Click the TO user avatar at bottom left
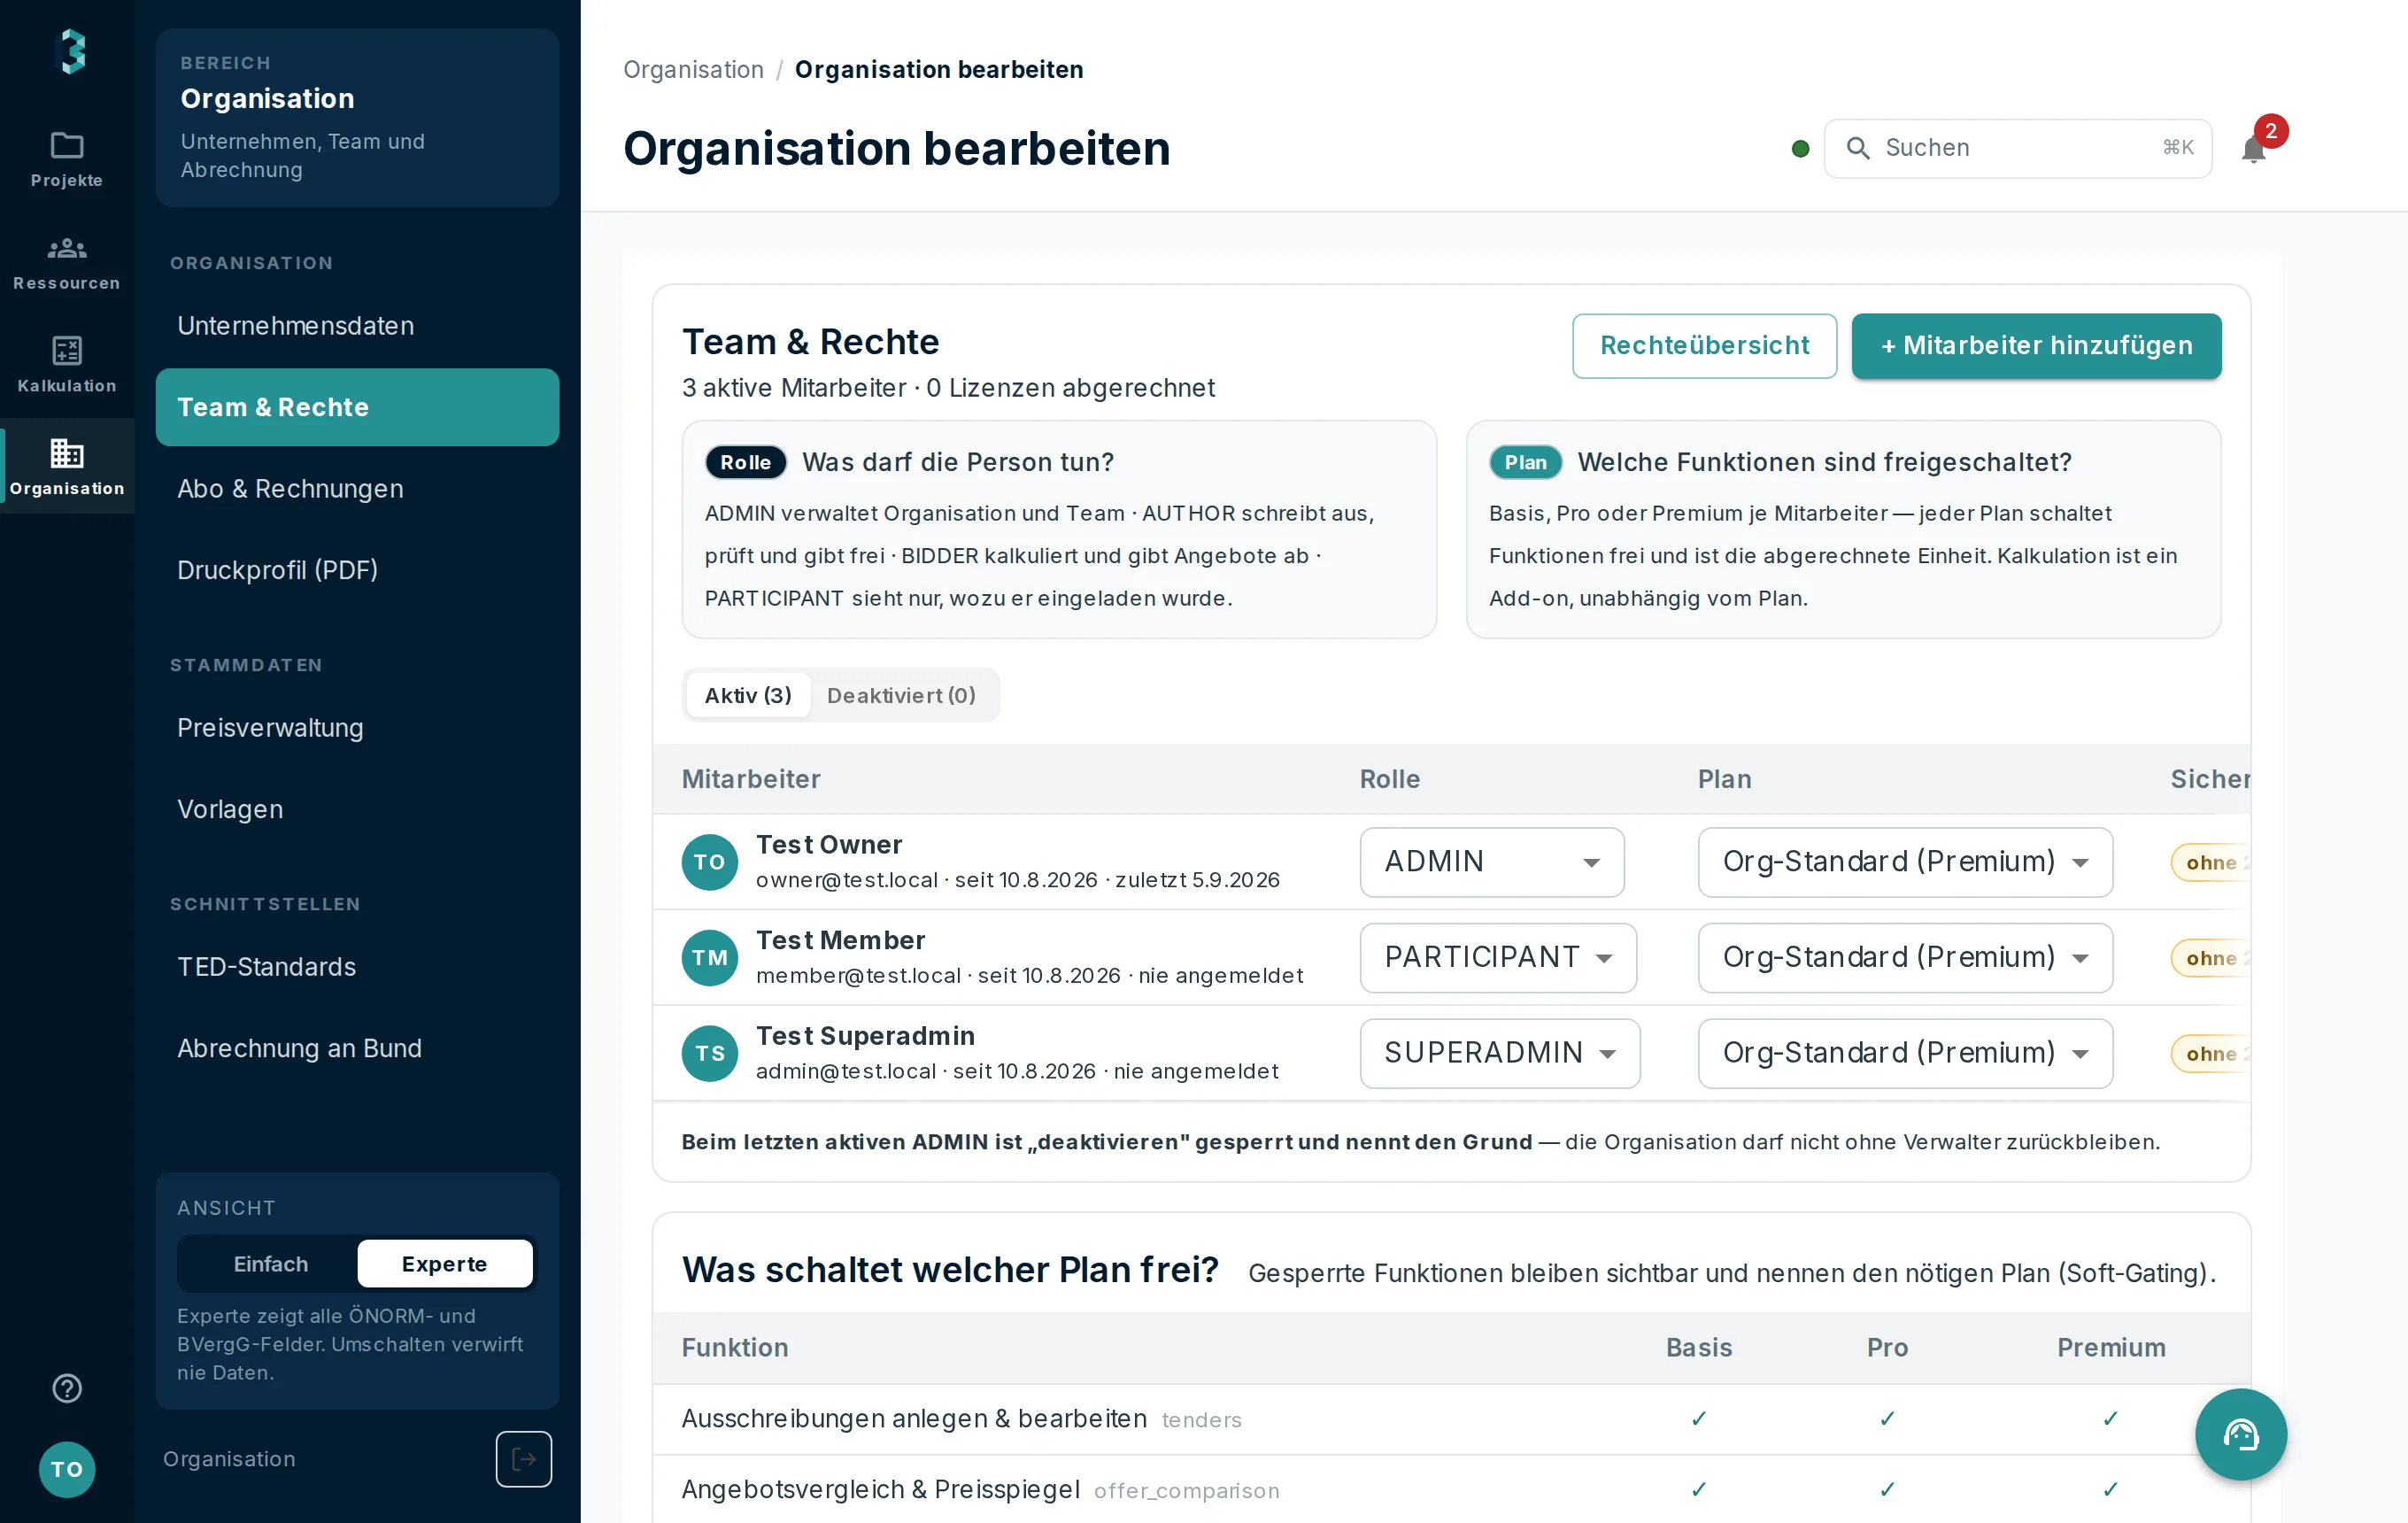Image resolution: width=2408 pixels, height=1523 pixels. 67,1469
